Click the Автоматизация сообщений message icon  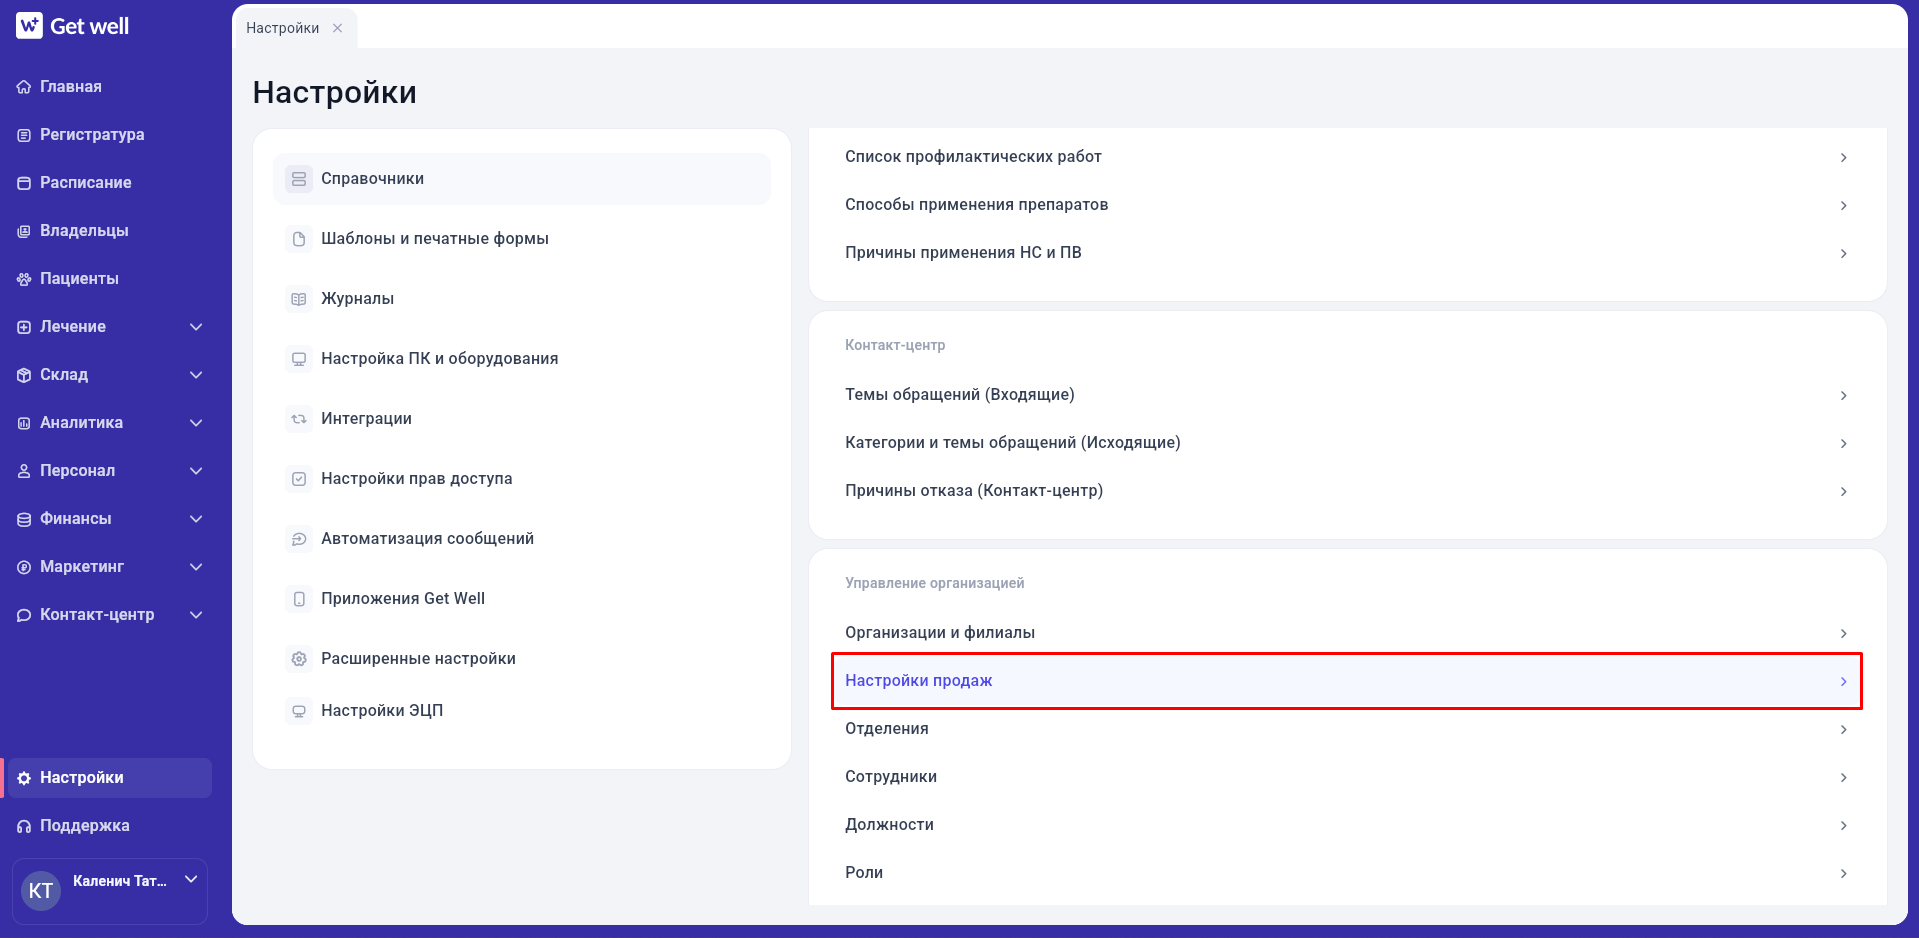click(x=299, y=539)
